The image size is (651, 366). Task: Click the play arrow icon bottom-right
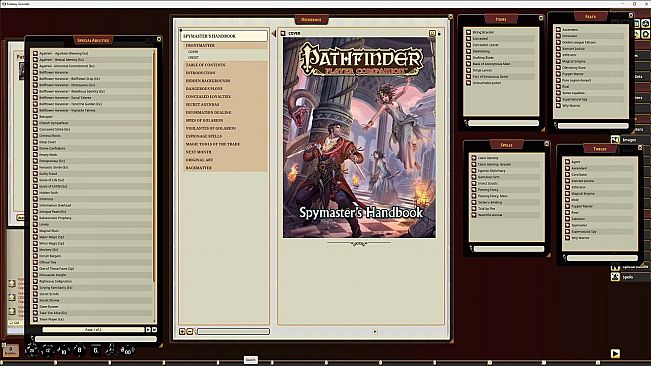point(615,353)
